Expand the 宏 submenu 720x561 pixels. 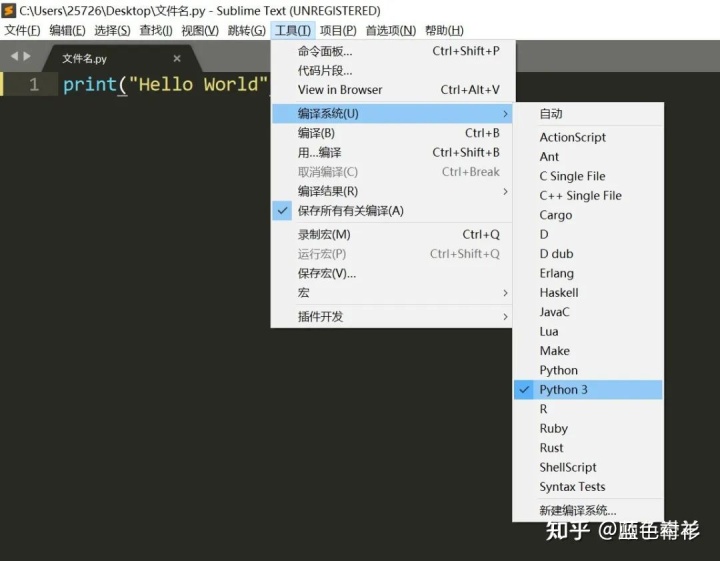(393, 292)
